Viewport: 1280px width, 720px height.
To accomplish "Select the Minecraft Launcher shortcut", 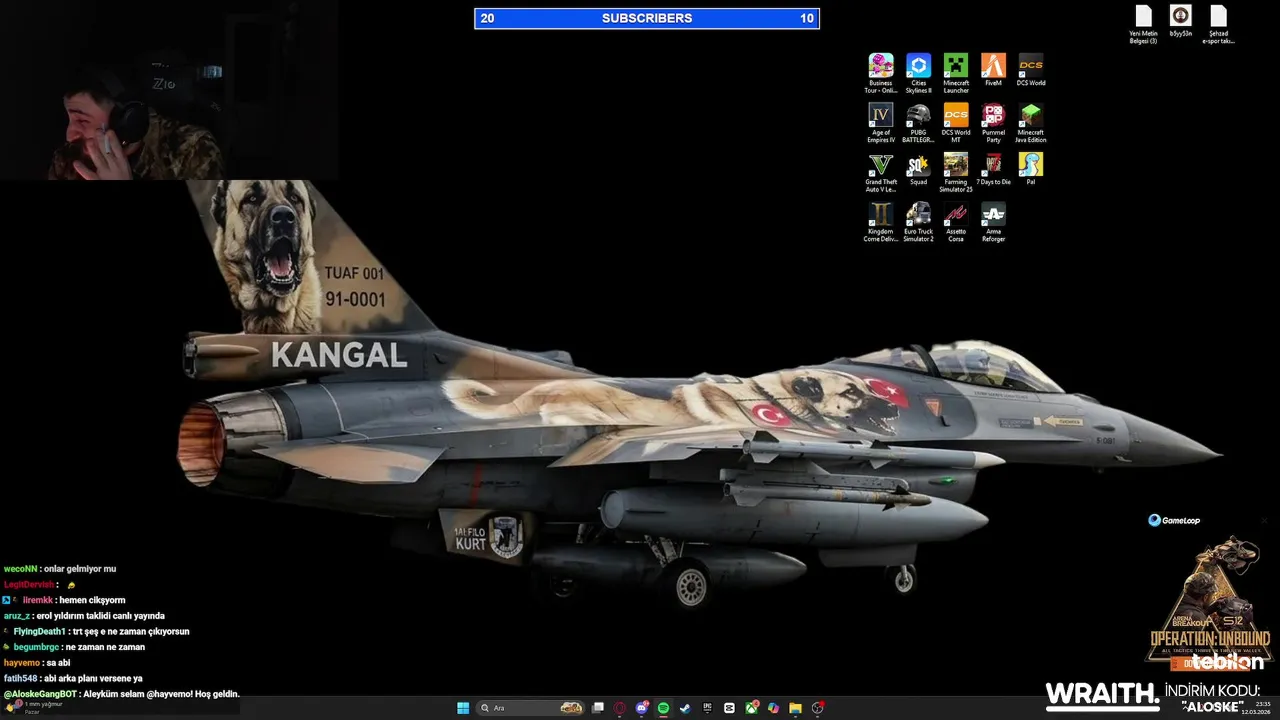I will coord(956,73).
